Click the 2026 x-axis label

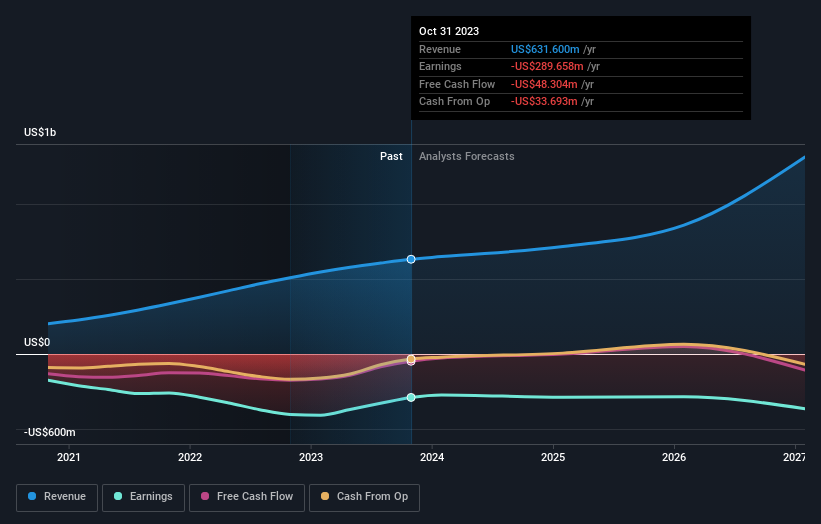pos(674,458)
